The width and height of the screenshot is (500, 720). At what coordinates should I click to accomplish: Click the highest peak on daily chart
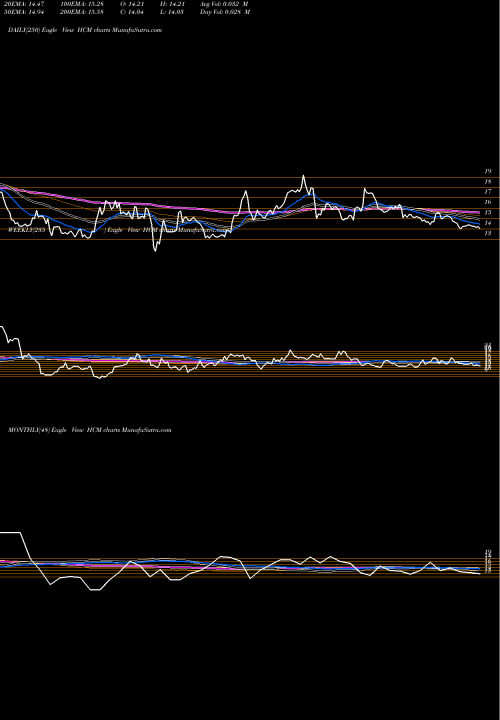[x=303, y=176]
